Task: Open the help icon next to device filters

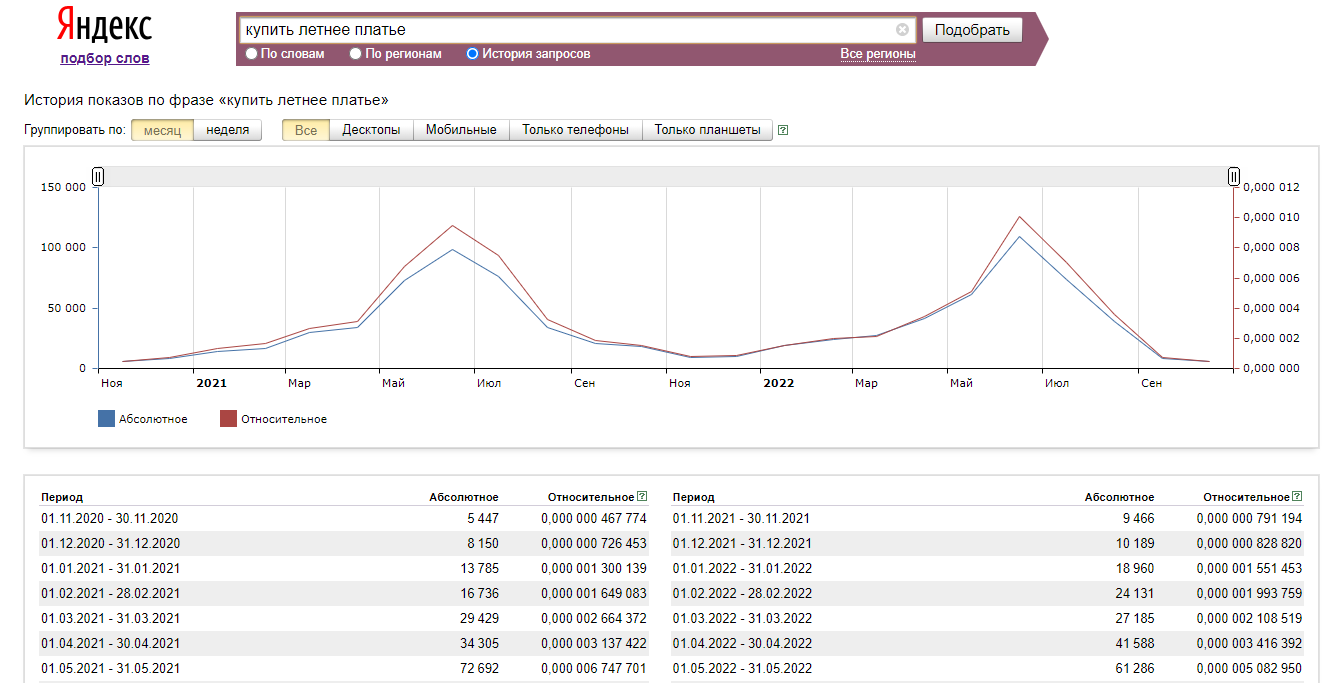Action: click(x=783, y=130)
